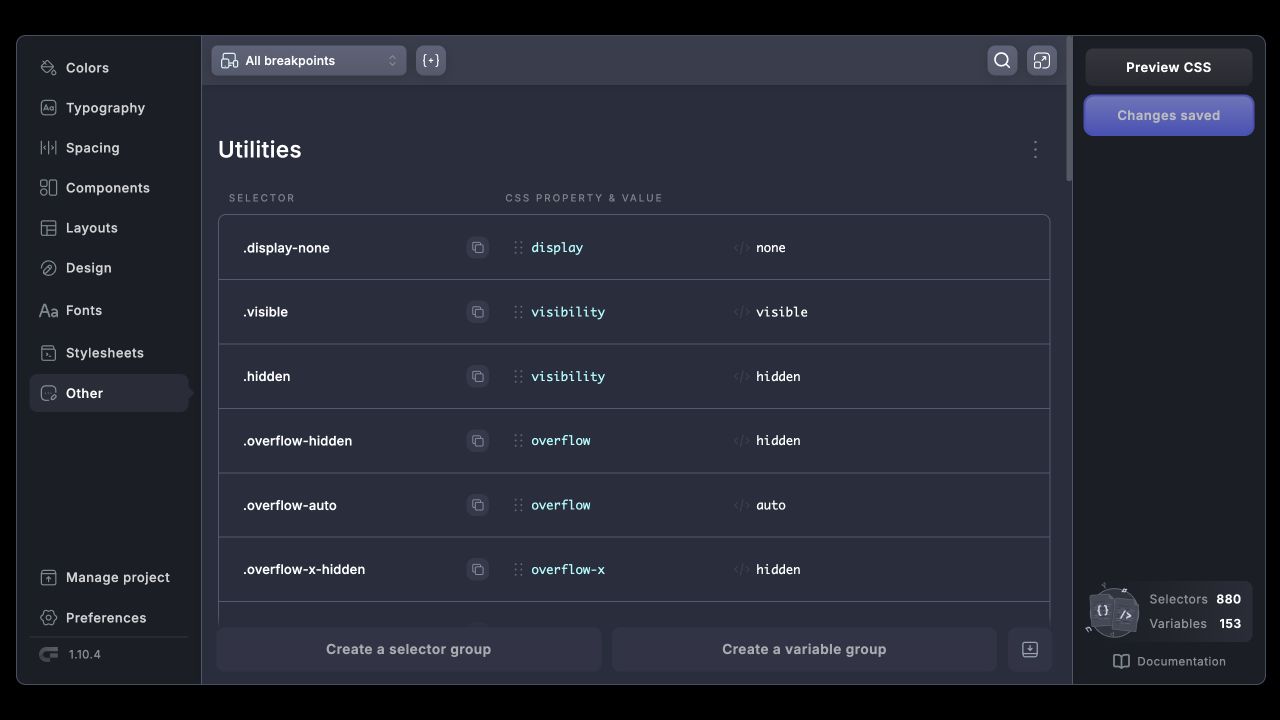Click the add variable braces icon
This screenshot has width=1280, height=720.
coord(431,60)
